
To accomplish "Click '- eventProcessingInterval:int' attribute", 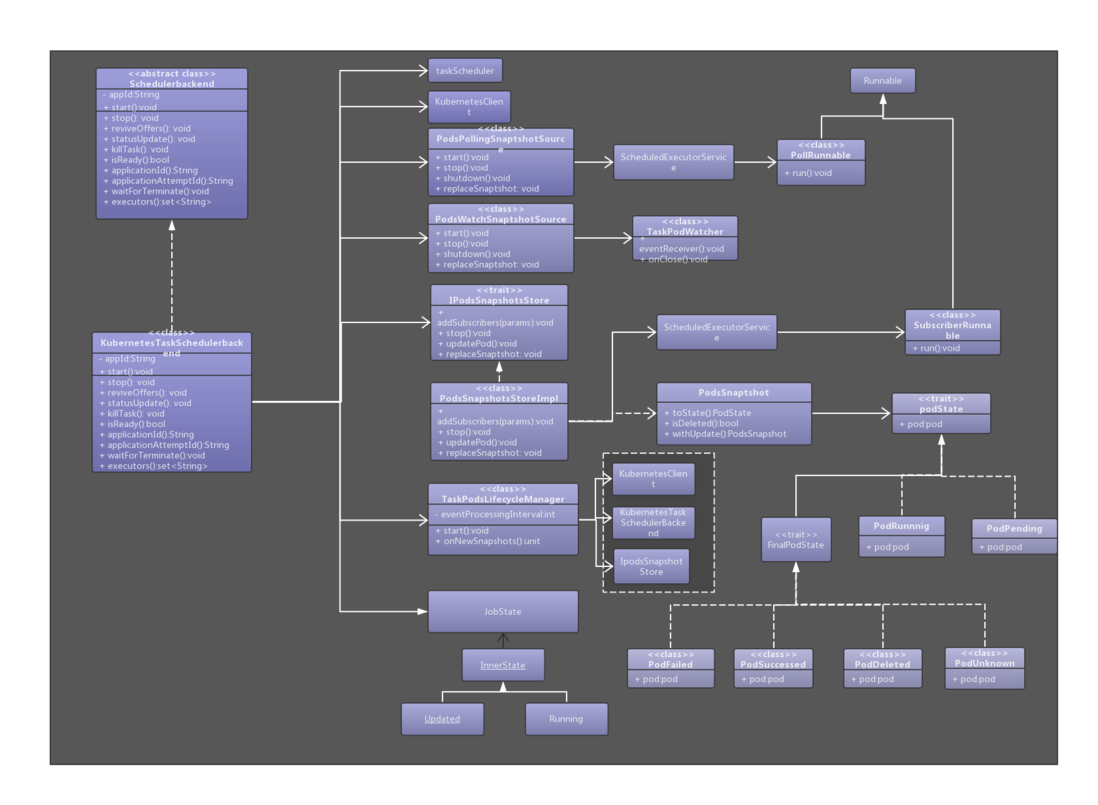I will point(495,514).
